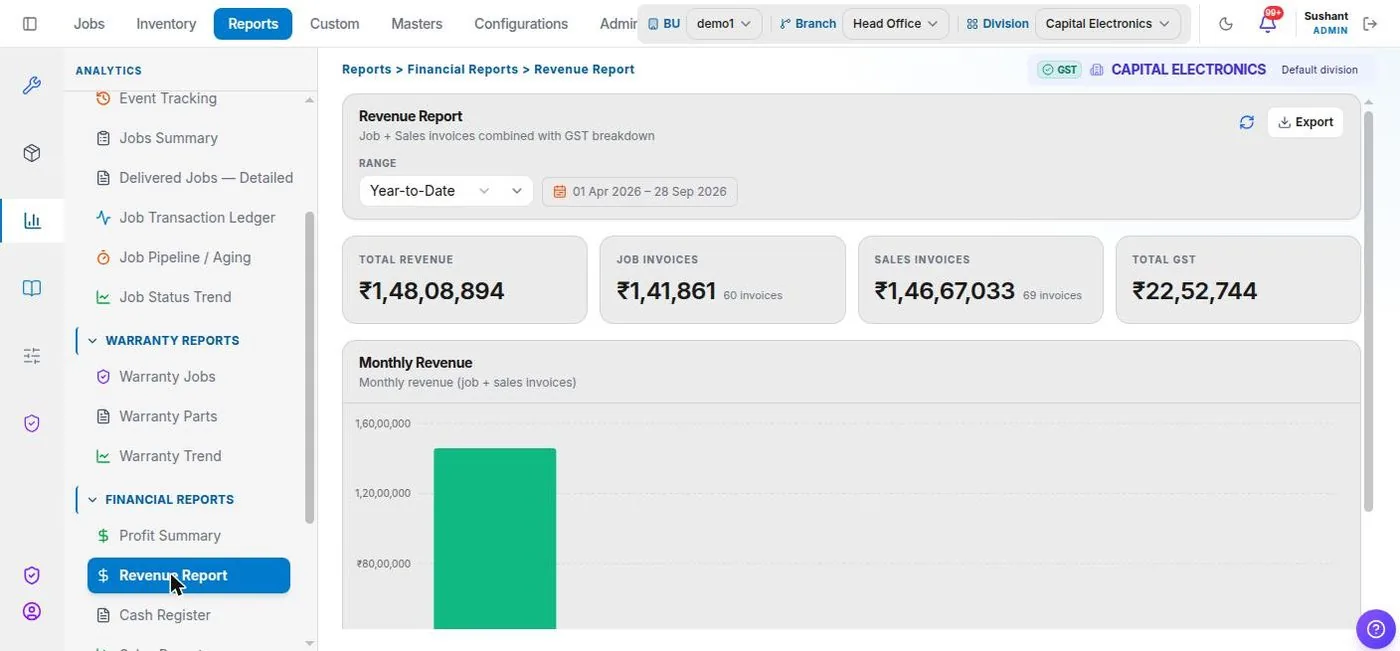Click the building icon beside Capital Electronics

point(1097,70)
